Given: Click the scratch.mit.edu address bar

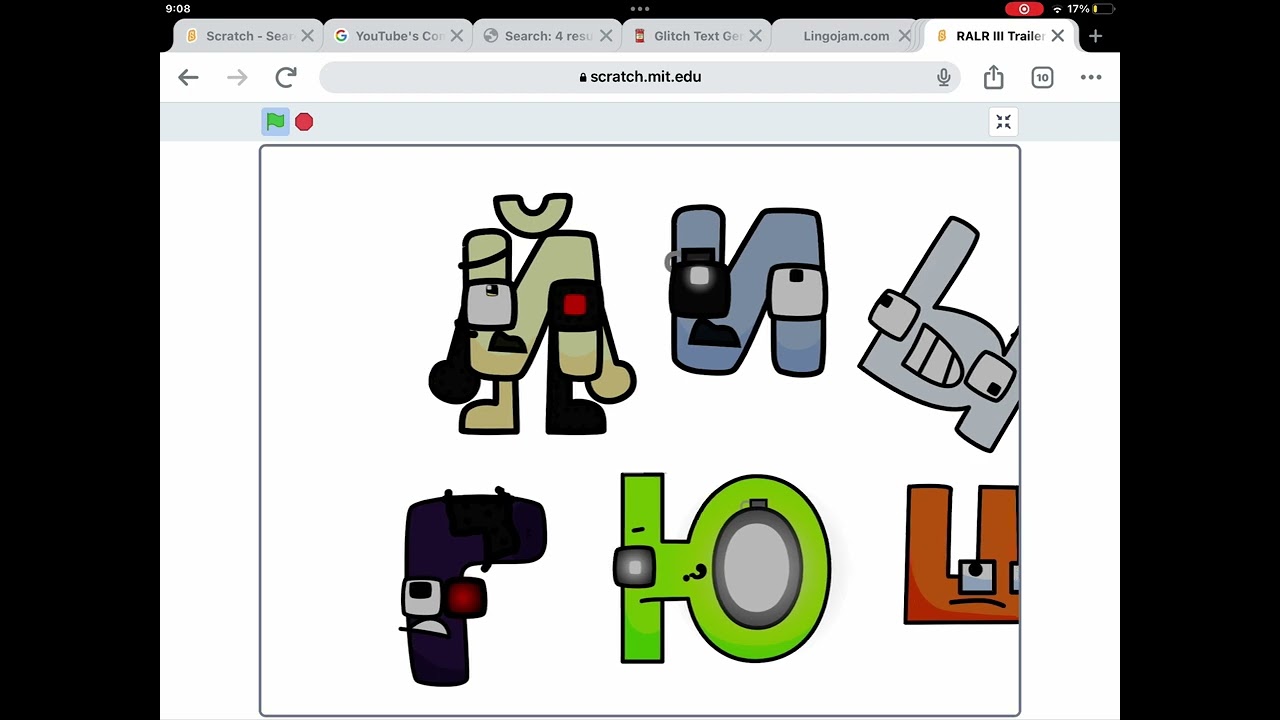Looking at the screenshot, I should [x=640, y=77].
